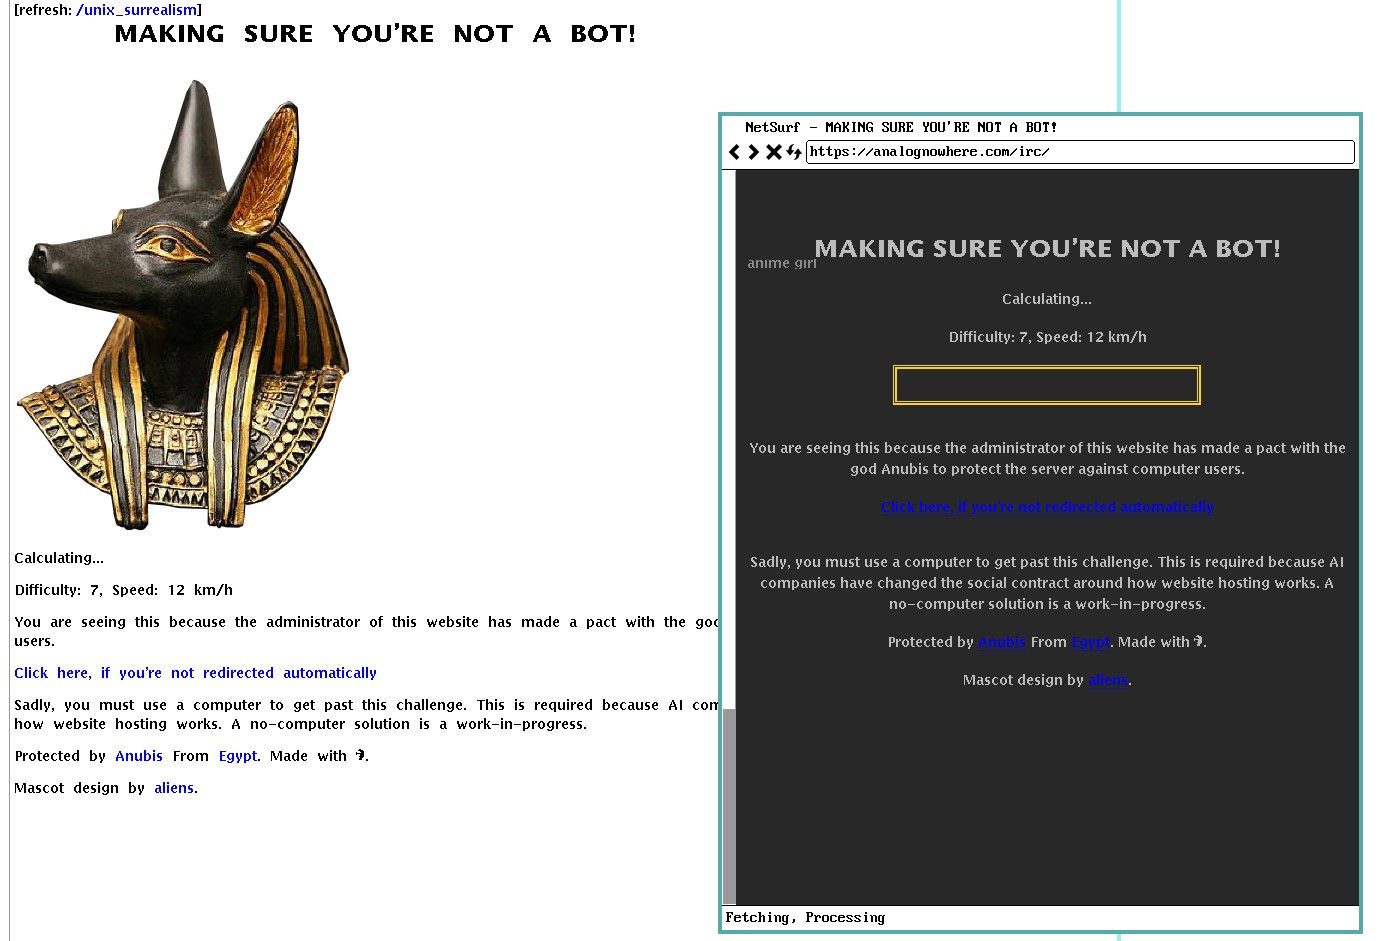Reload the page in NetSurf
1394x941 pixels.
pyautogui.click(x=793, y=152)
